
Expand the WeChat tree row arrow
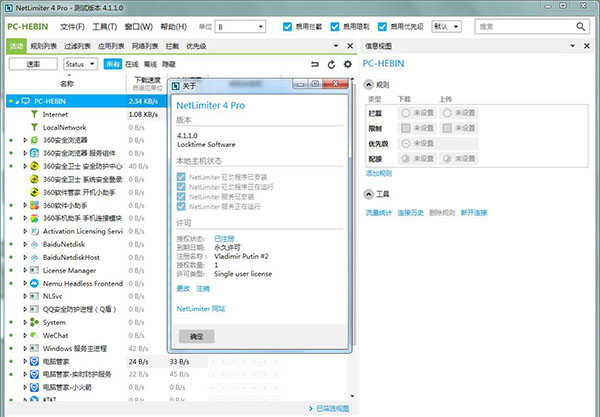25,335
